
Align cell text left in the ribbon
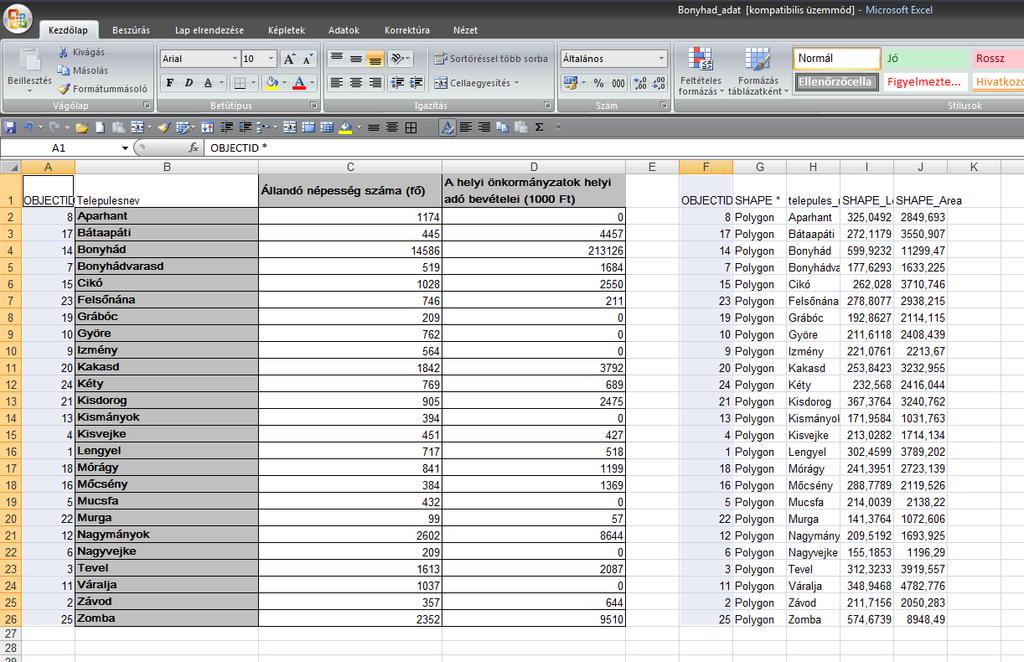(337, 83)
